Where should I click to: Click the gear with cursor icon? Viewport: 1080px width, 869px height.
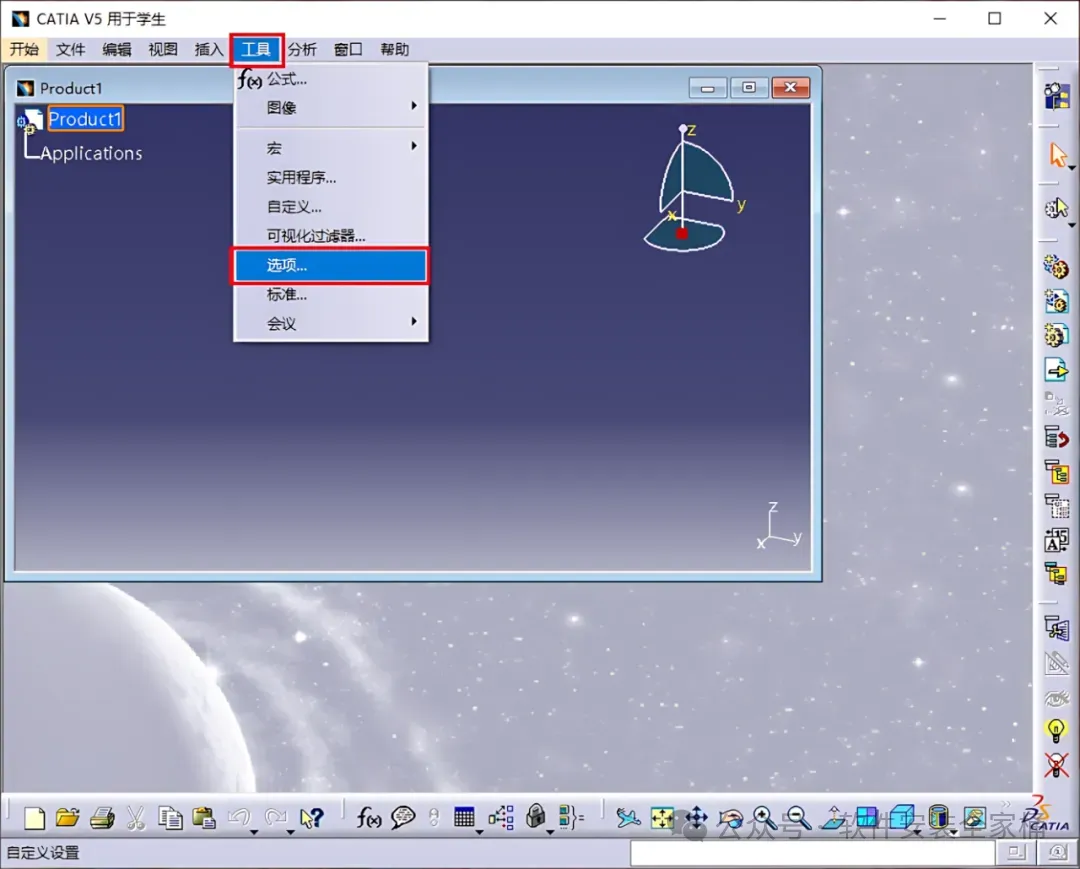1056,208
